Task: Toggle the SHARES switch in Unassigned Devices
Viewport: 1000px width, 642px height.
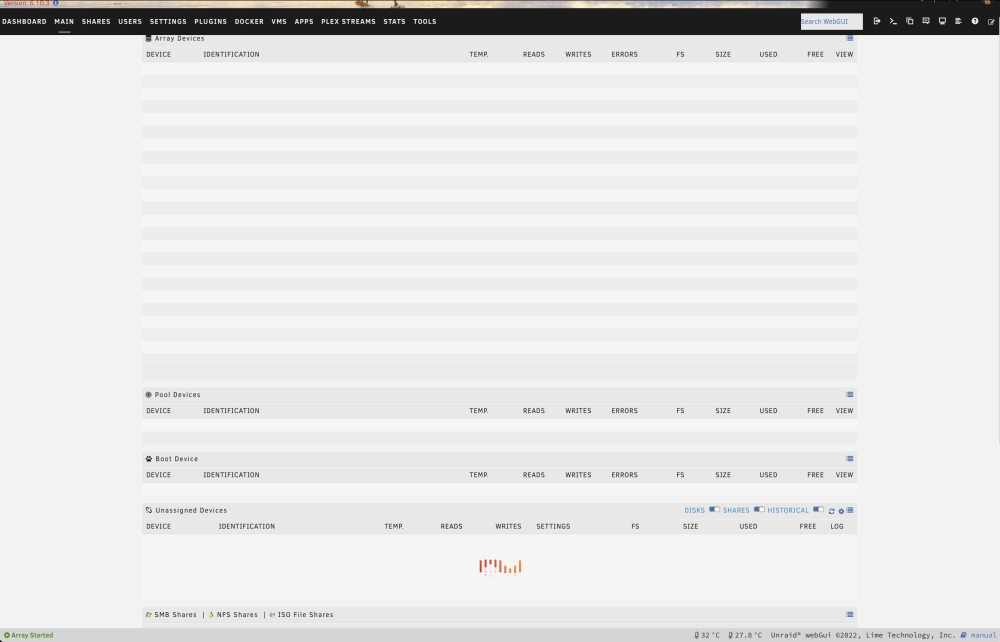Action: click(x=759, y=509)
